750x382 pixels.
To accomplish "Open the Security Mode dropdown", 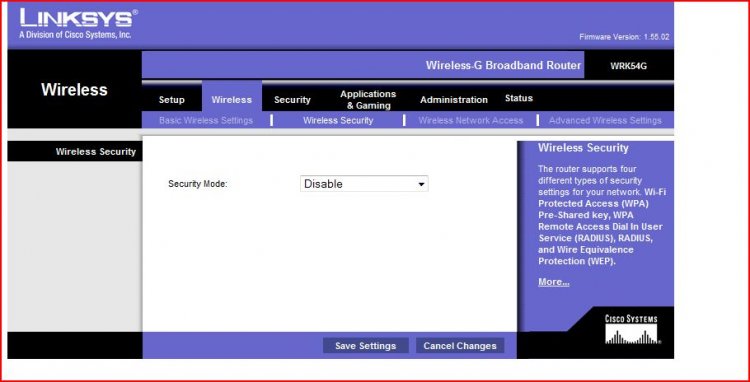I will [364, 184].
